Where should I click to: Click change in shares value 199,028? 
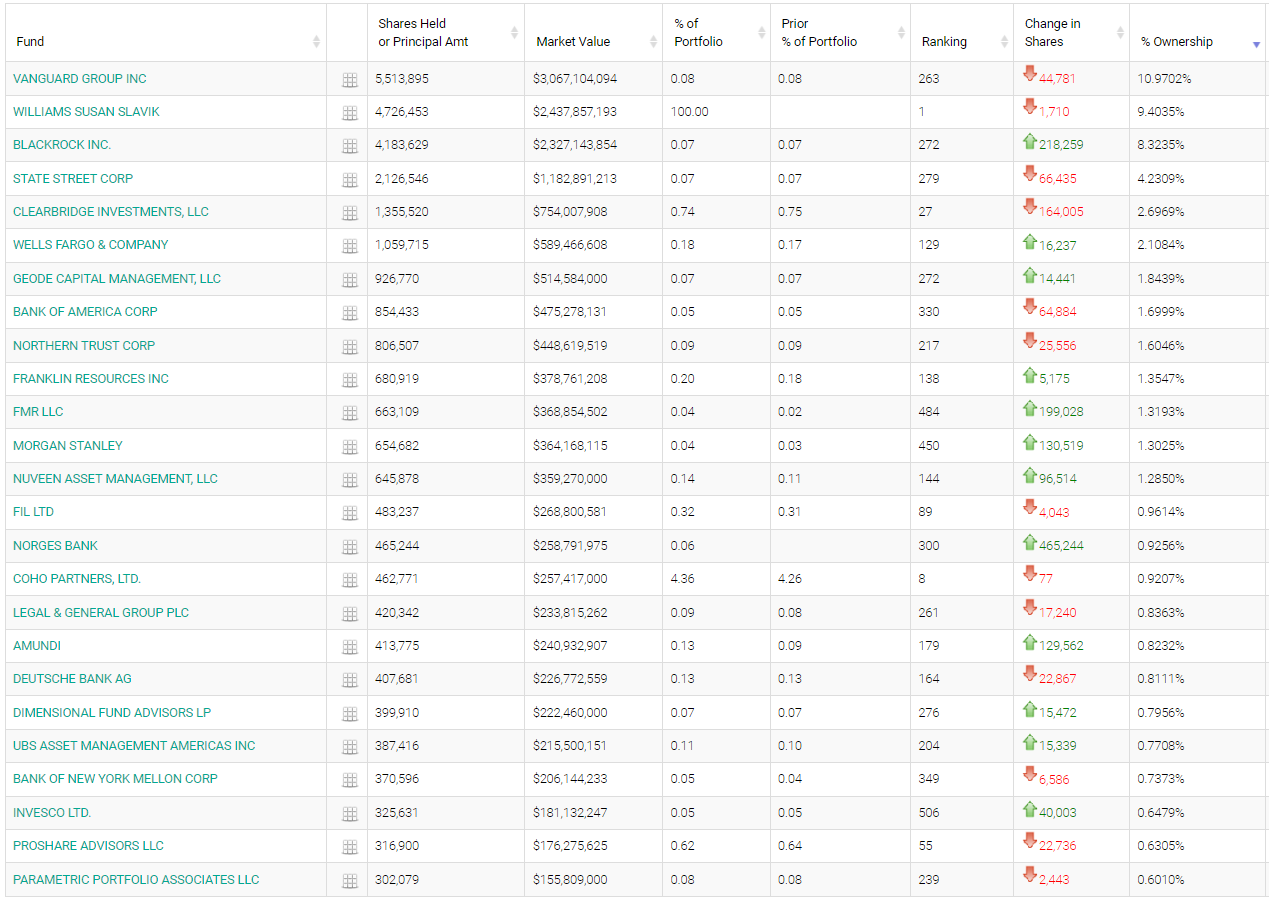pos(1061,412)
